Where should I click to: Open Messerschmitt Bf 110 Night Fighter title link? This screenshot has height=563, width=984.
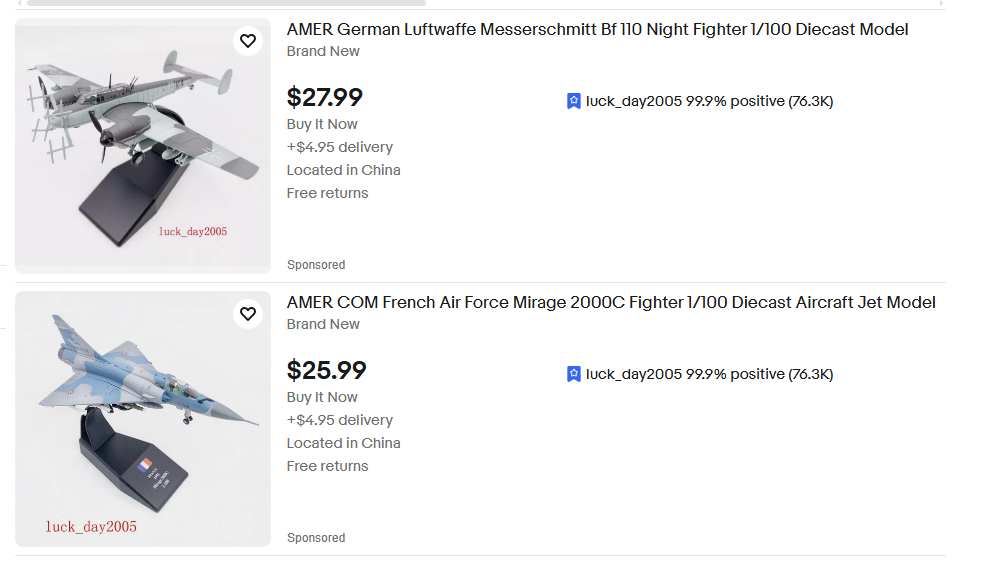click(x=597, y=30)
